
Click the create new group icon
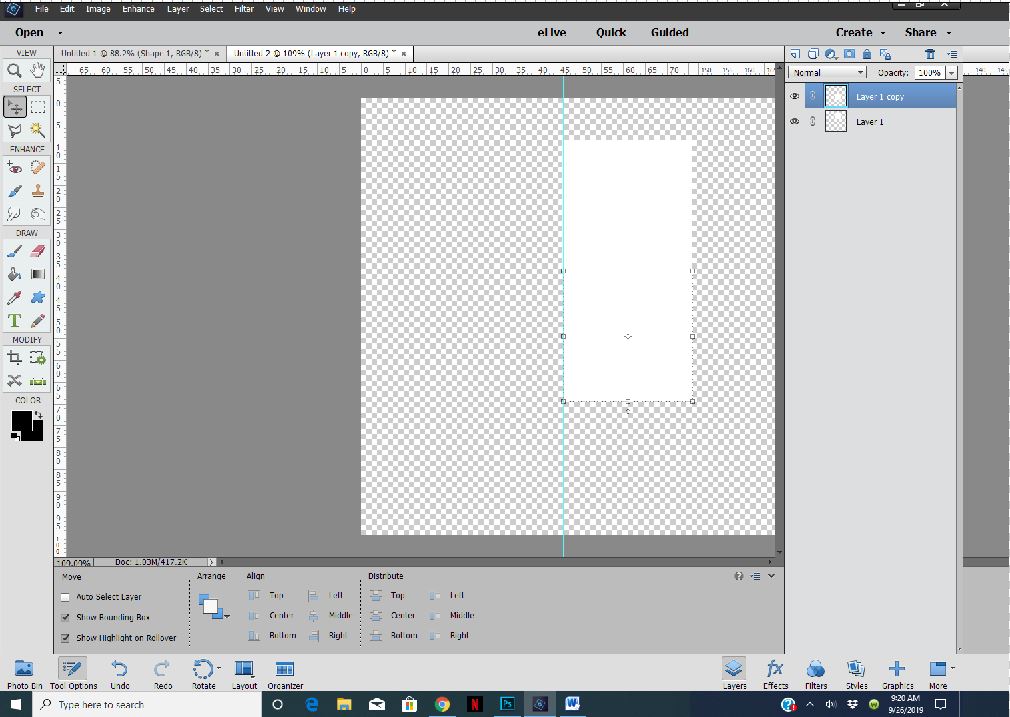[813, 54]
